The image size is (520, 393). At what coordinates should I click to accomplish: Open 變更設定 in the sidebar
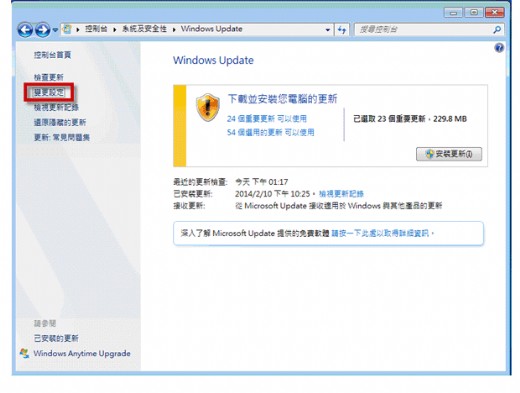coord(48,92)
